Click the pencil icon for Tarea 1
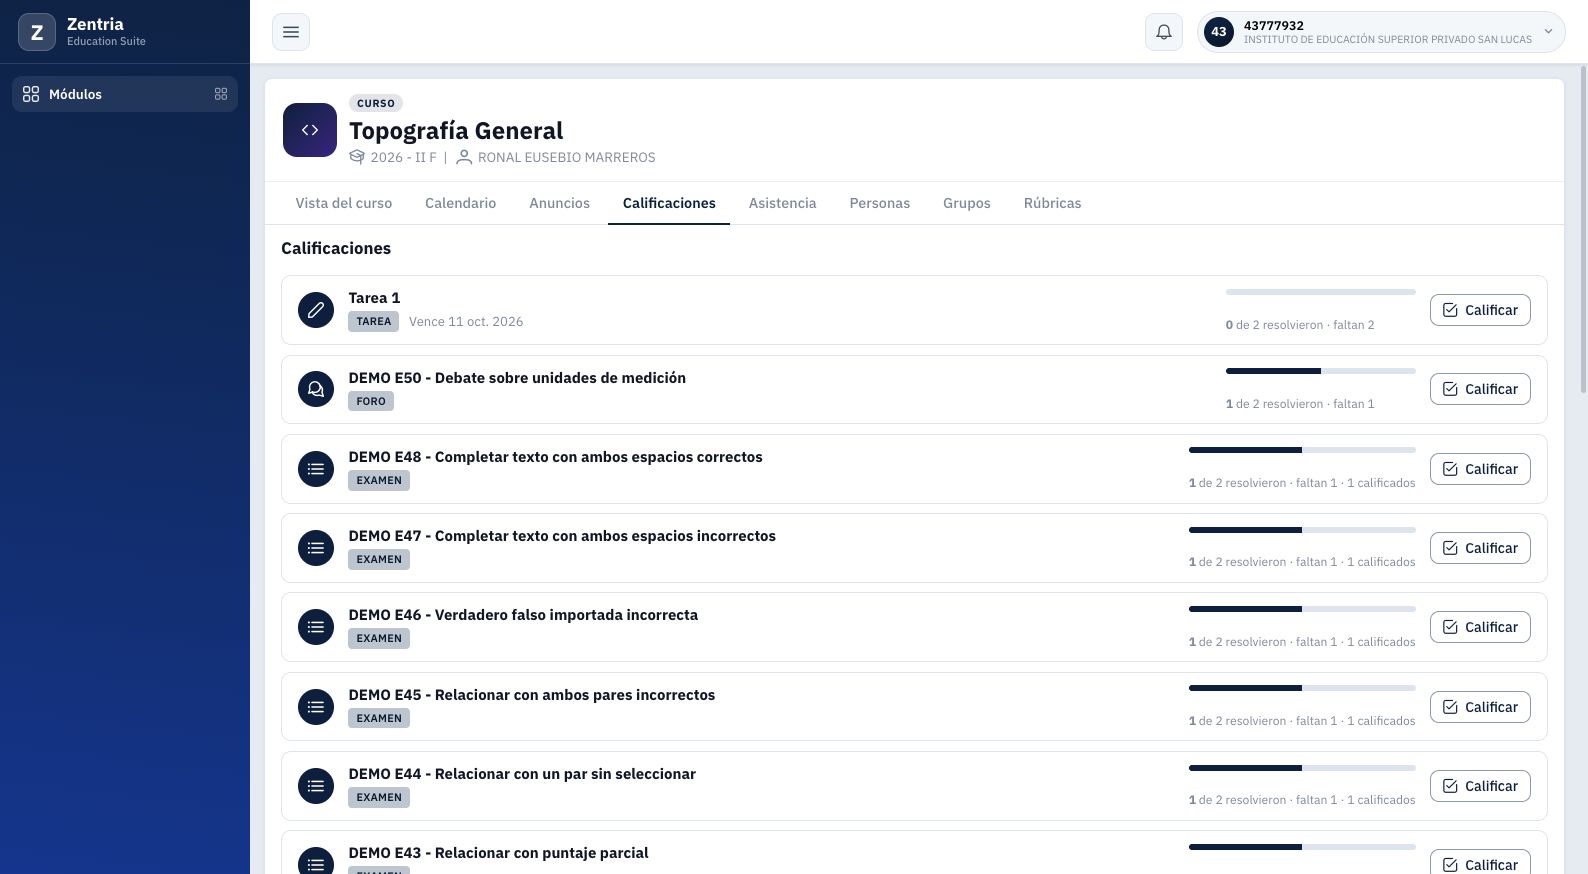1588x874 pixels. [x=316, y=310]
